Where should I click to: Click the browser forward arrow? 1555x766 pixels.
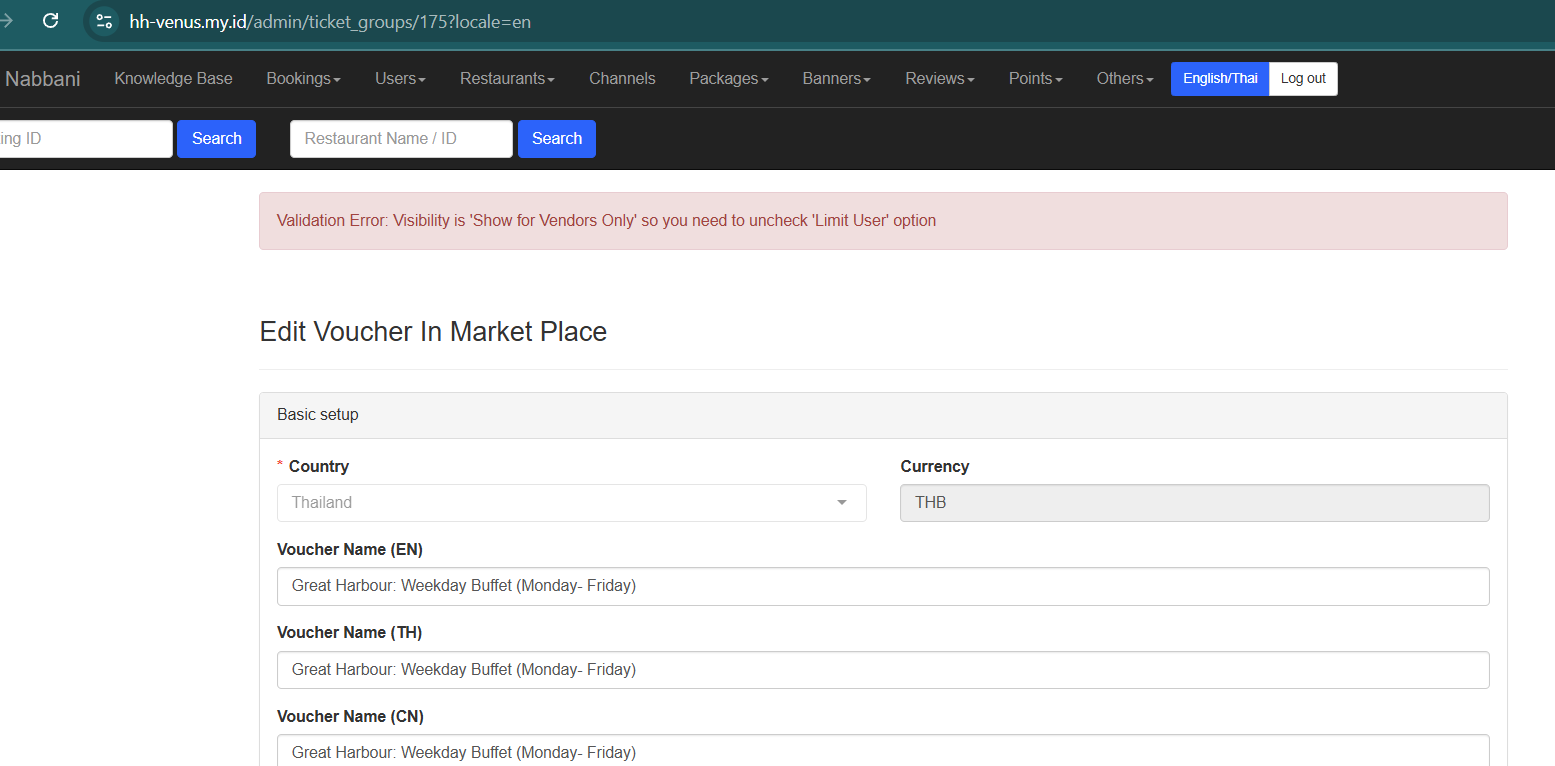click(x=6, y=20)
